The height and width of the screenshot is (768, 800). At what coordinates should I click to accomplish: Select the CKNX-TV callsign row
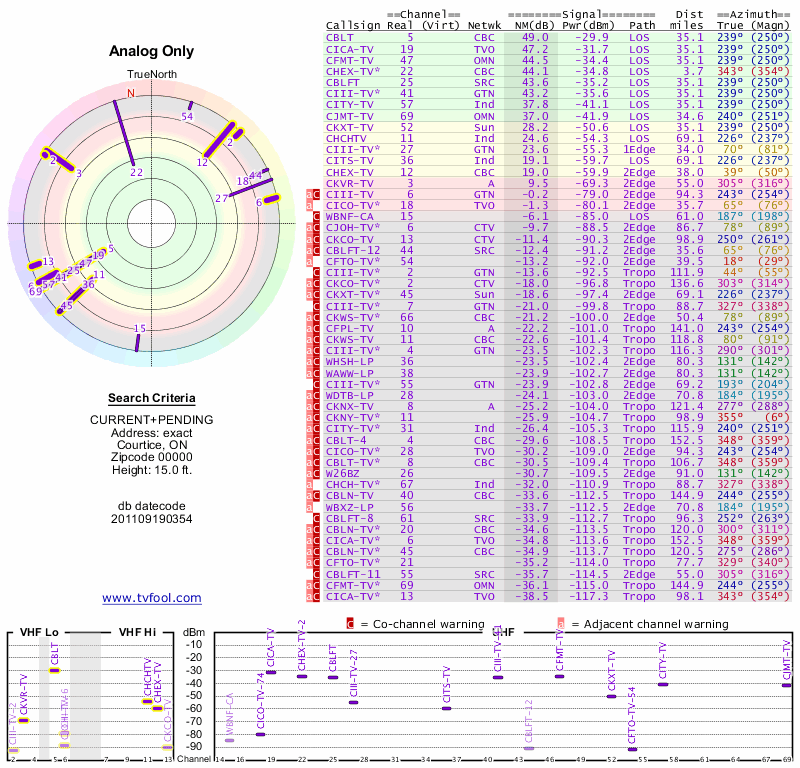coord(349,407)
